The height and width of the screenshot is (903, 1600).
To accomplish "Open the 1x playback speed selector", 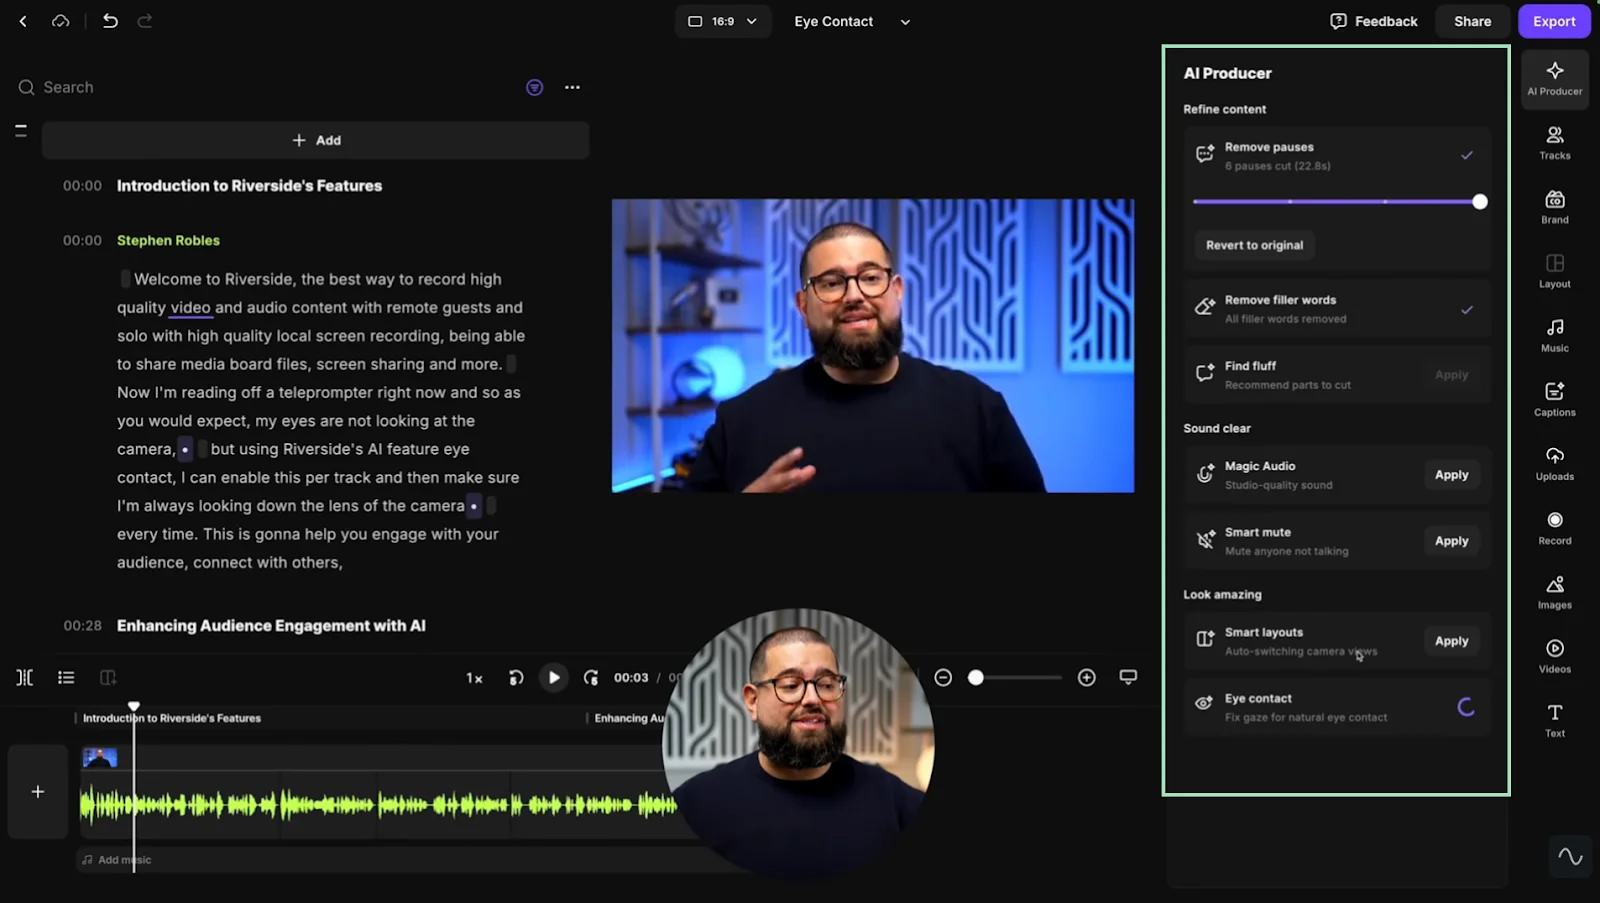I will (474, 677).
